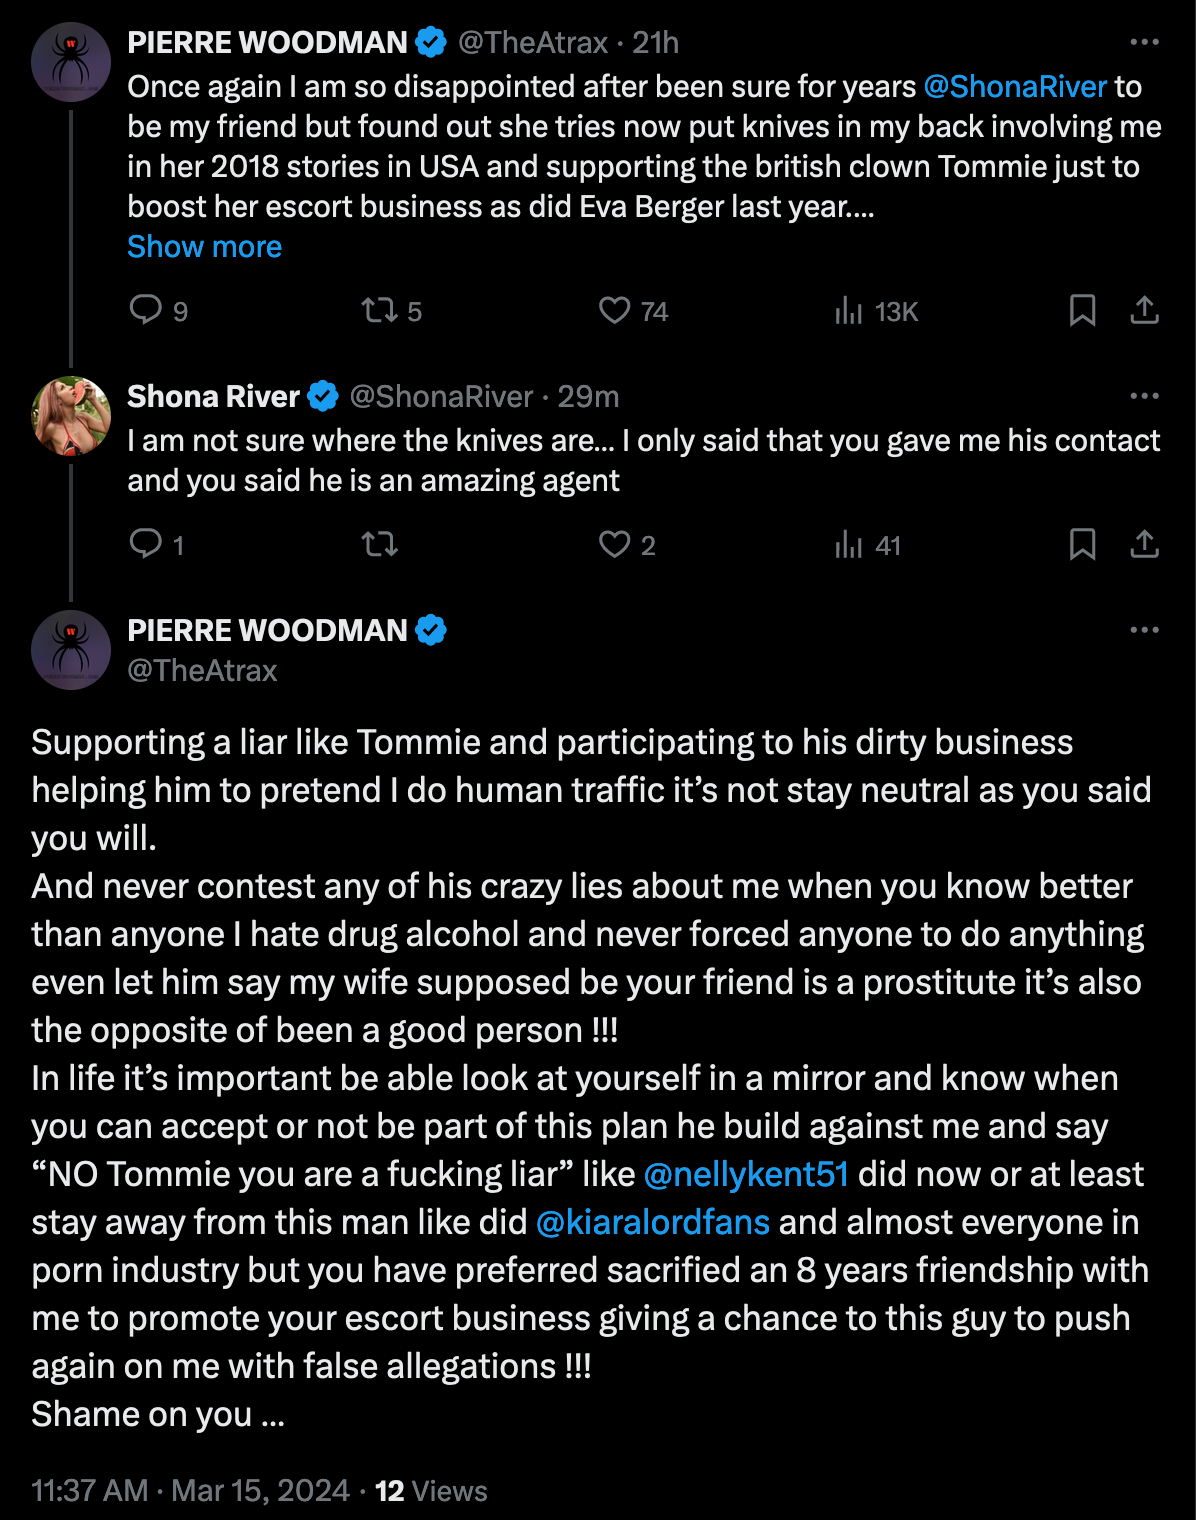Like Shona River's reply

[x=614, y=544]
